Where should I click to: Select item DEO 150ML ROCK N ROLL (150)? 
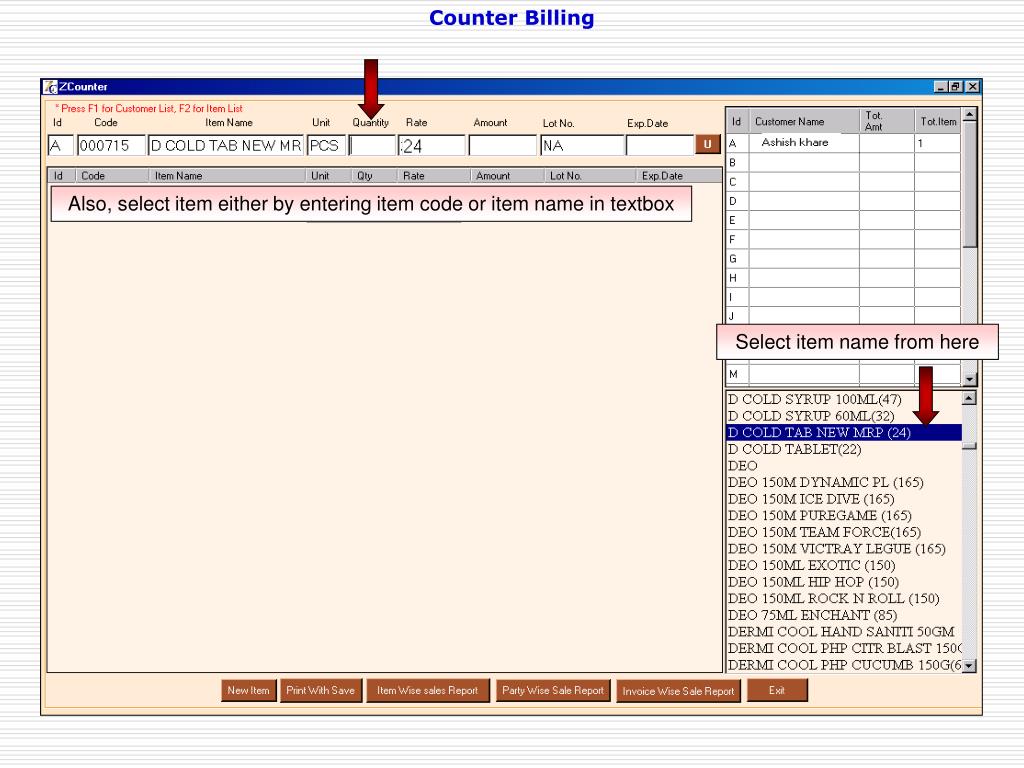[x=844, y=599]
